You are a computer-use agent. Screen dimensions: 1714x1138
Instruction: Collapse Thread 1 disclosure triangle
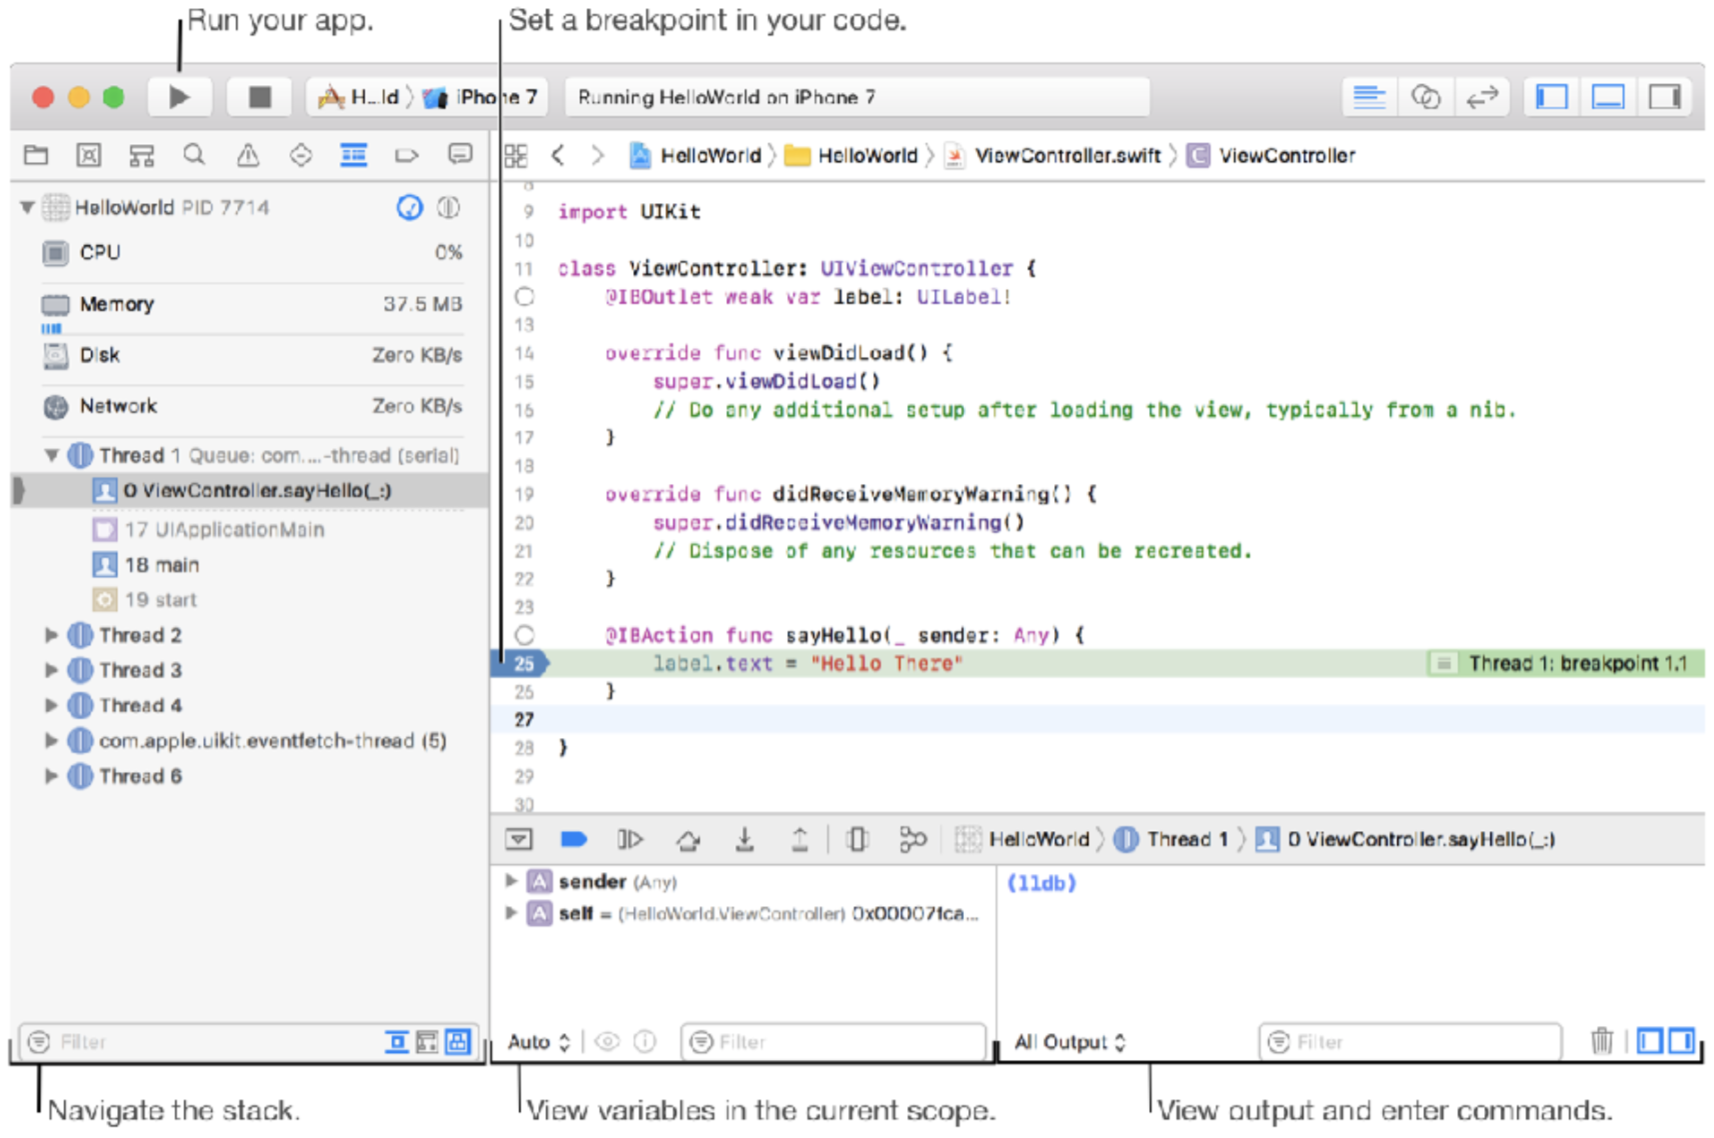coord(51,456)
